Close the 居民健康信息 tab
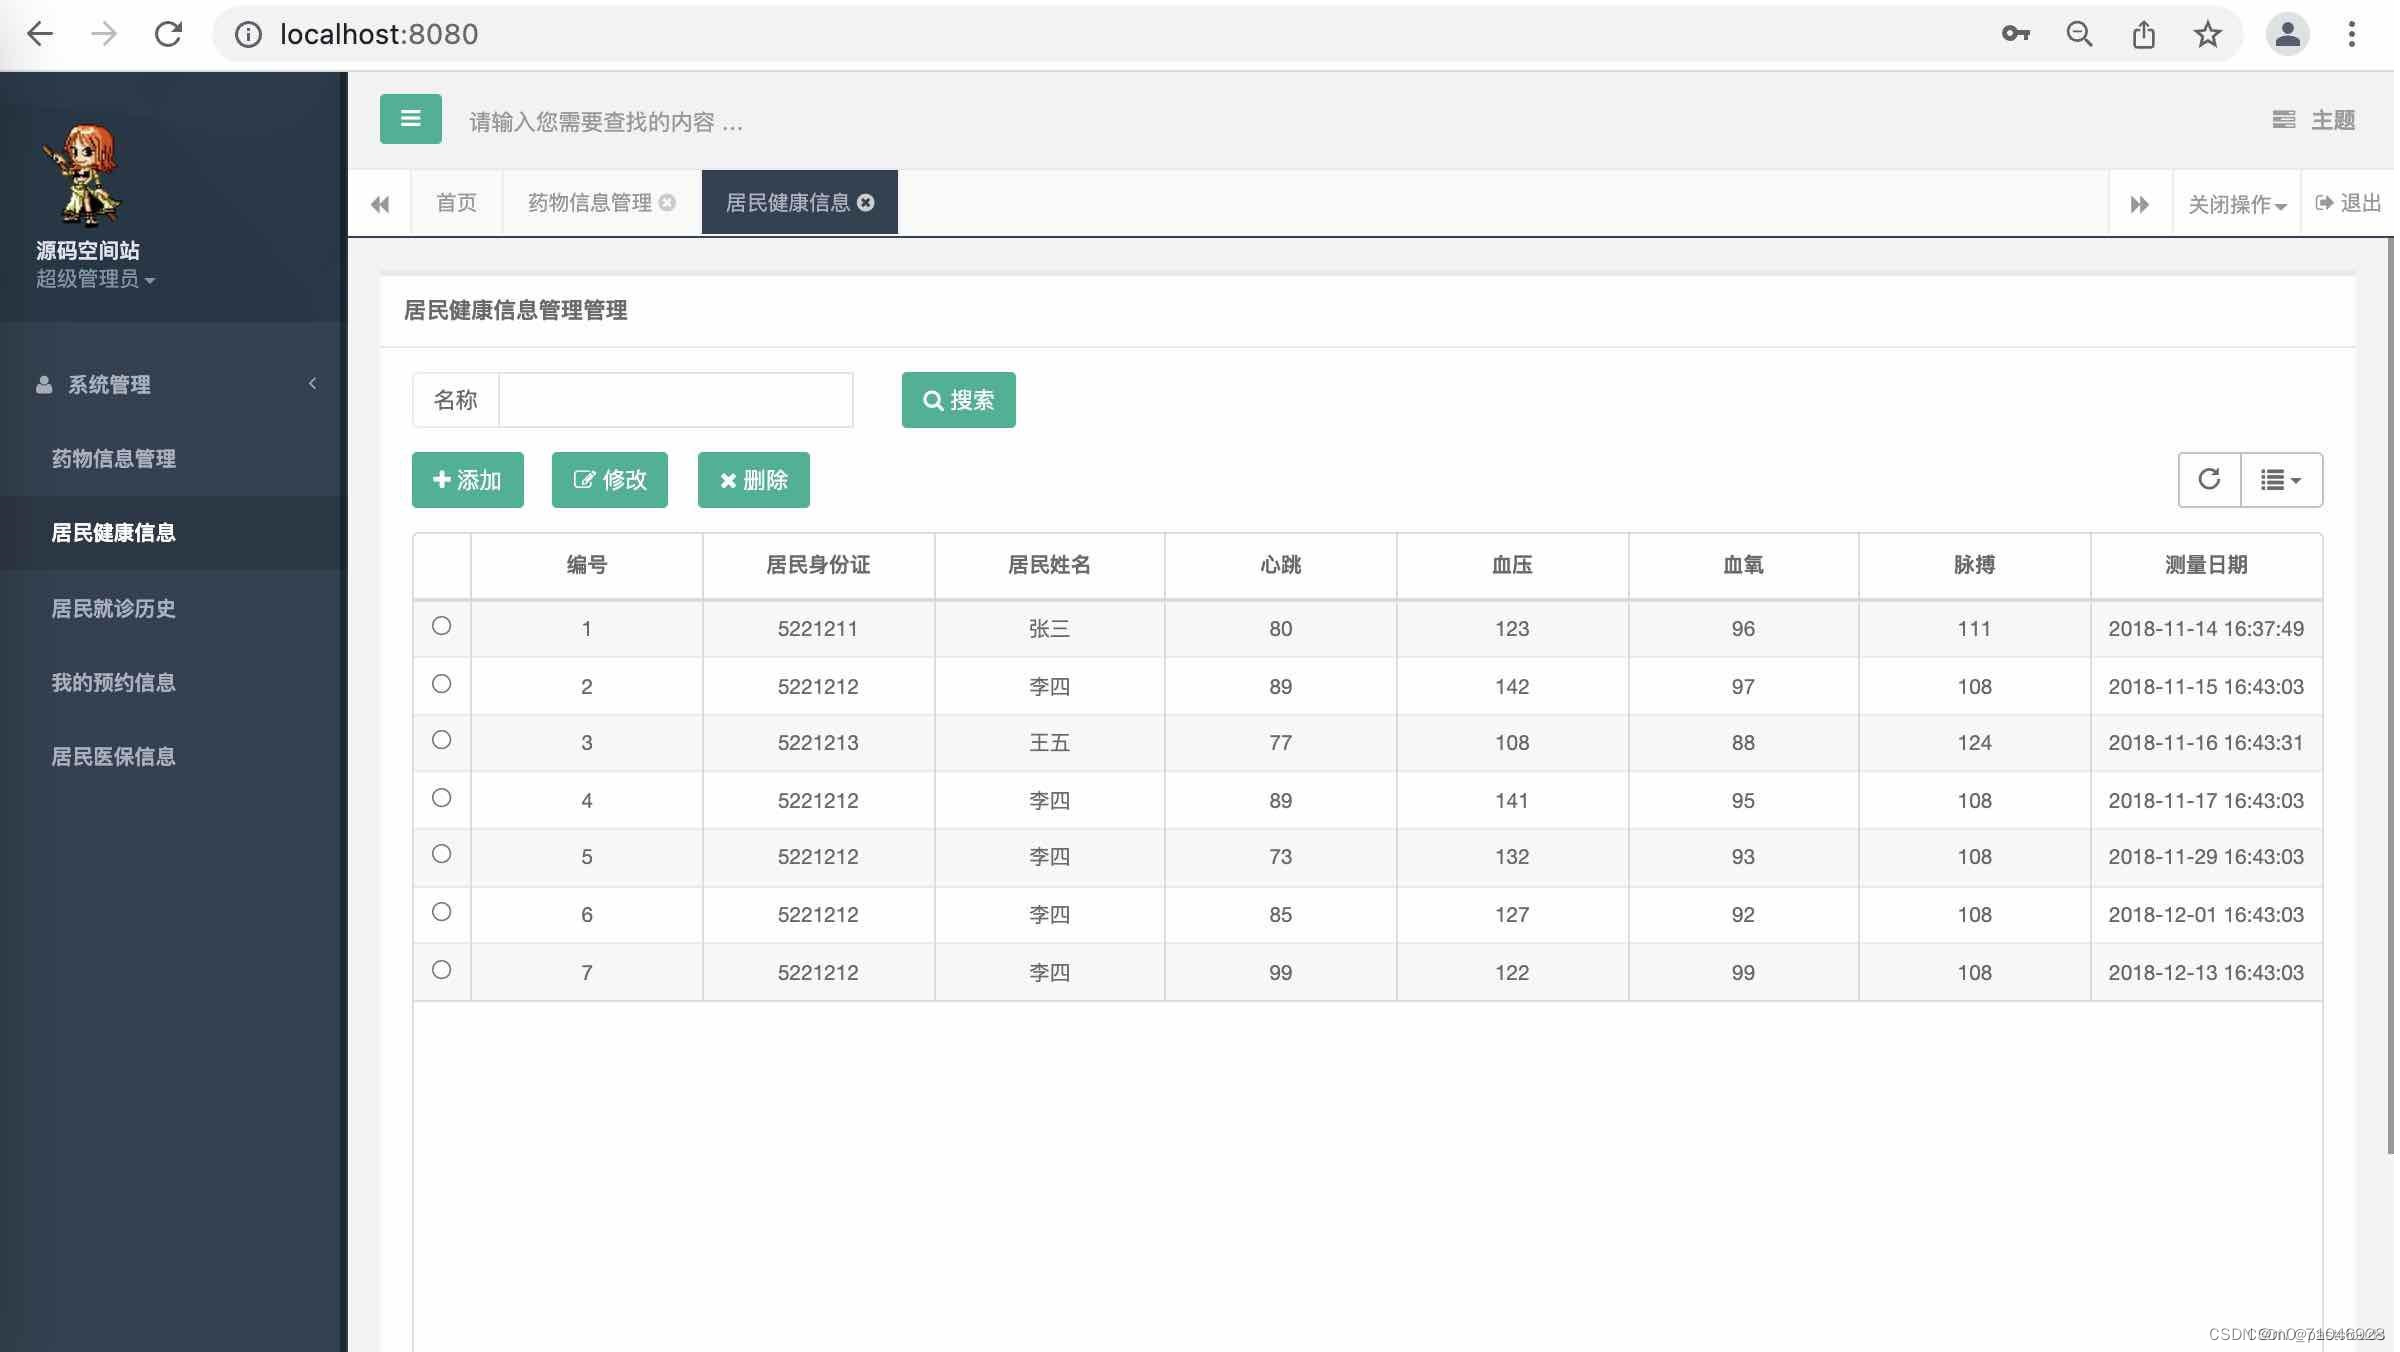 pyautogui.click(x=866, y=202)
